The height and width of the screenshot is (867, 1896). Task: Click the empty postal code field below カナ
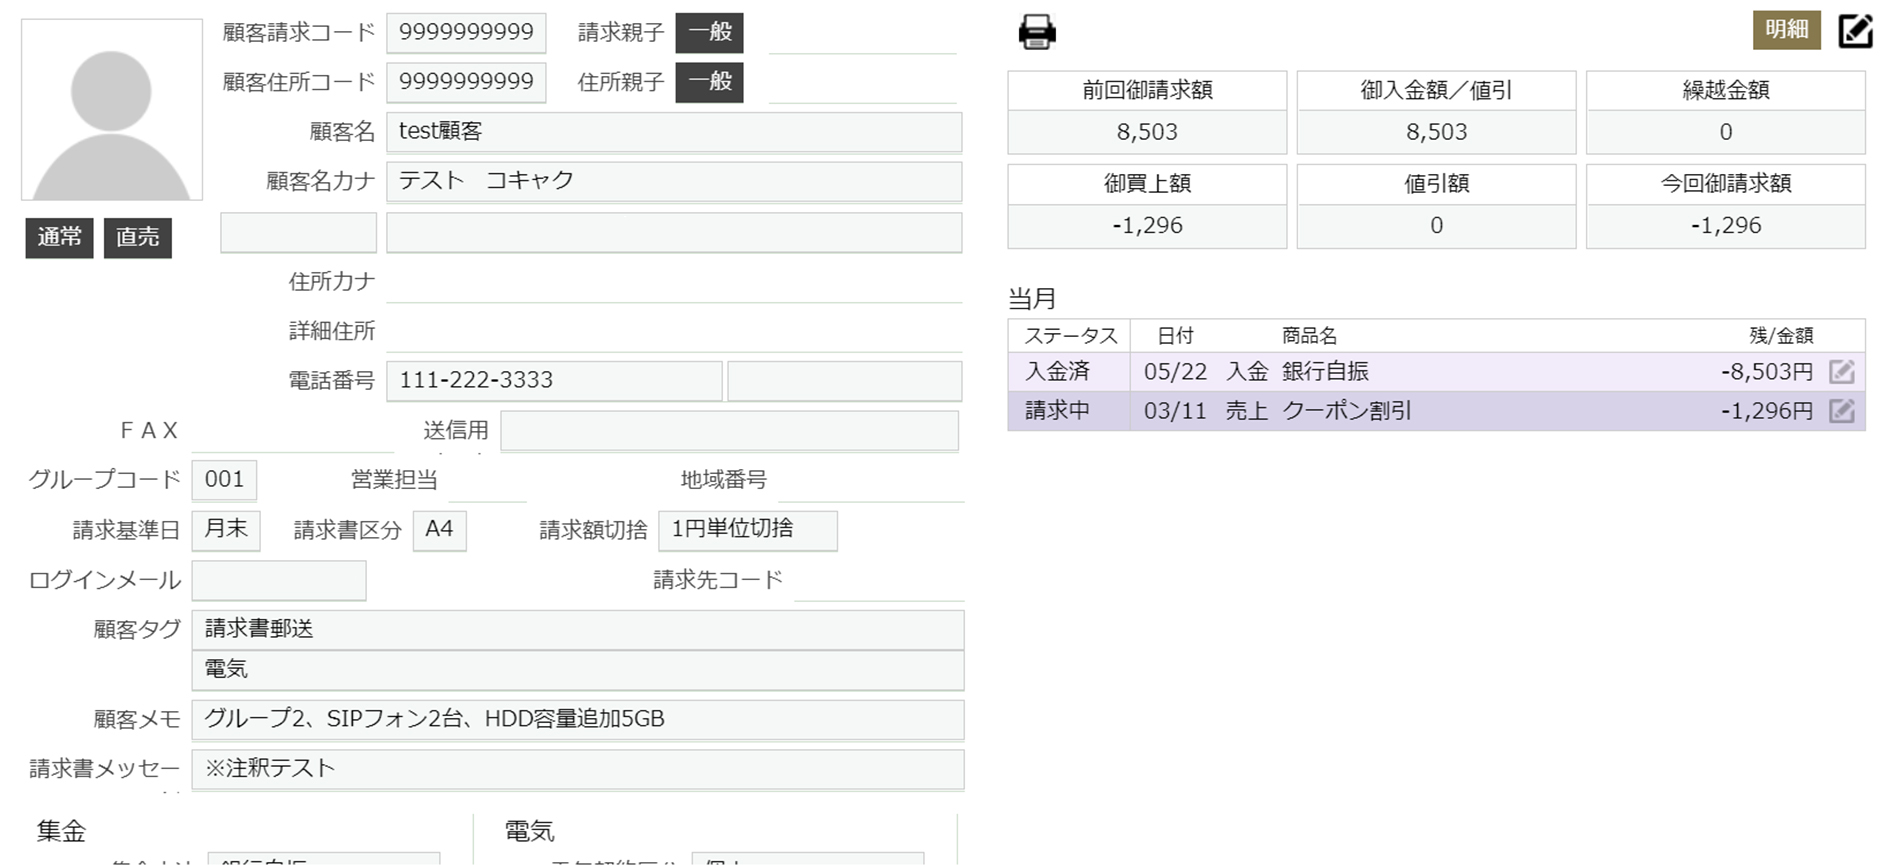tap(298, 232)
